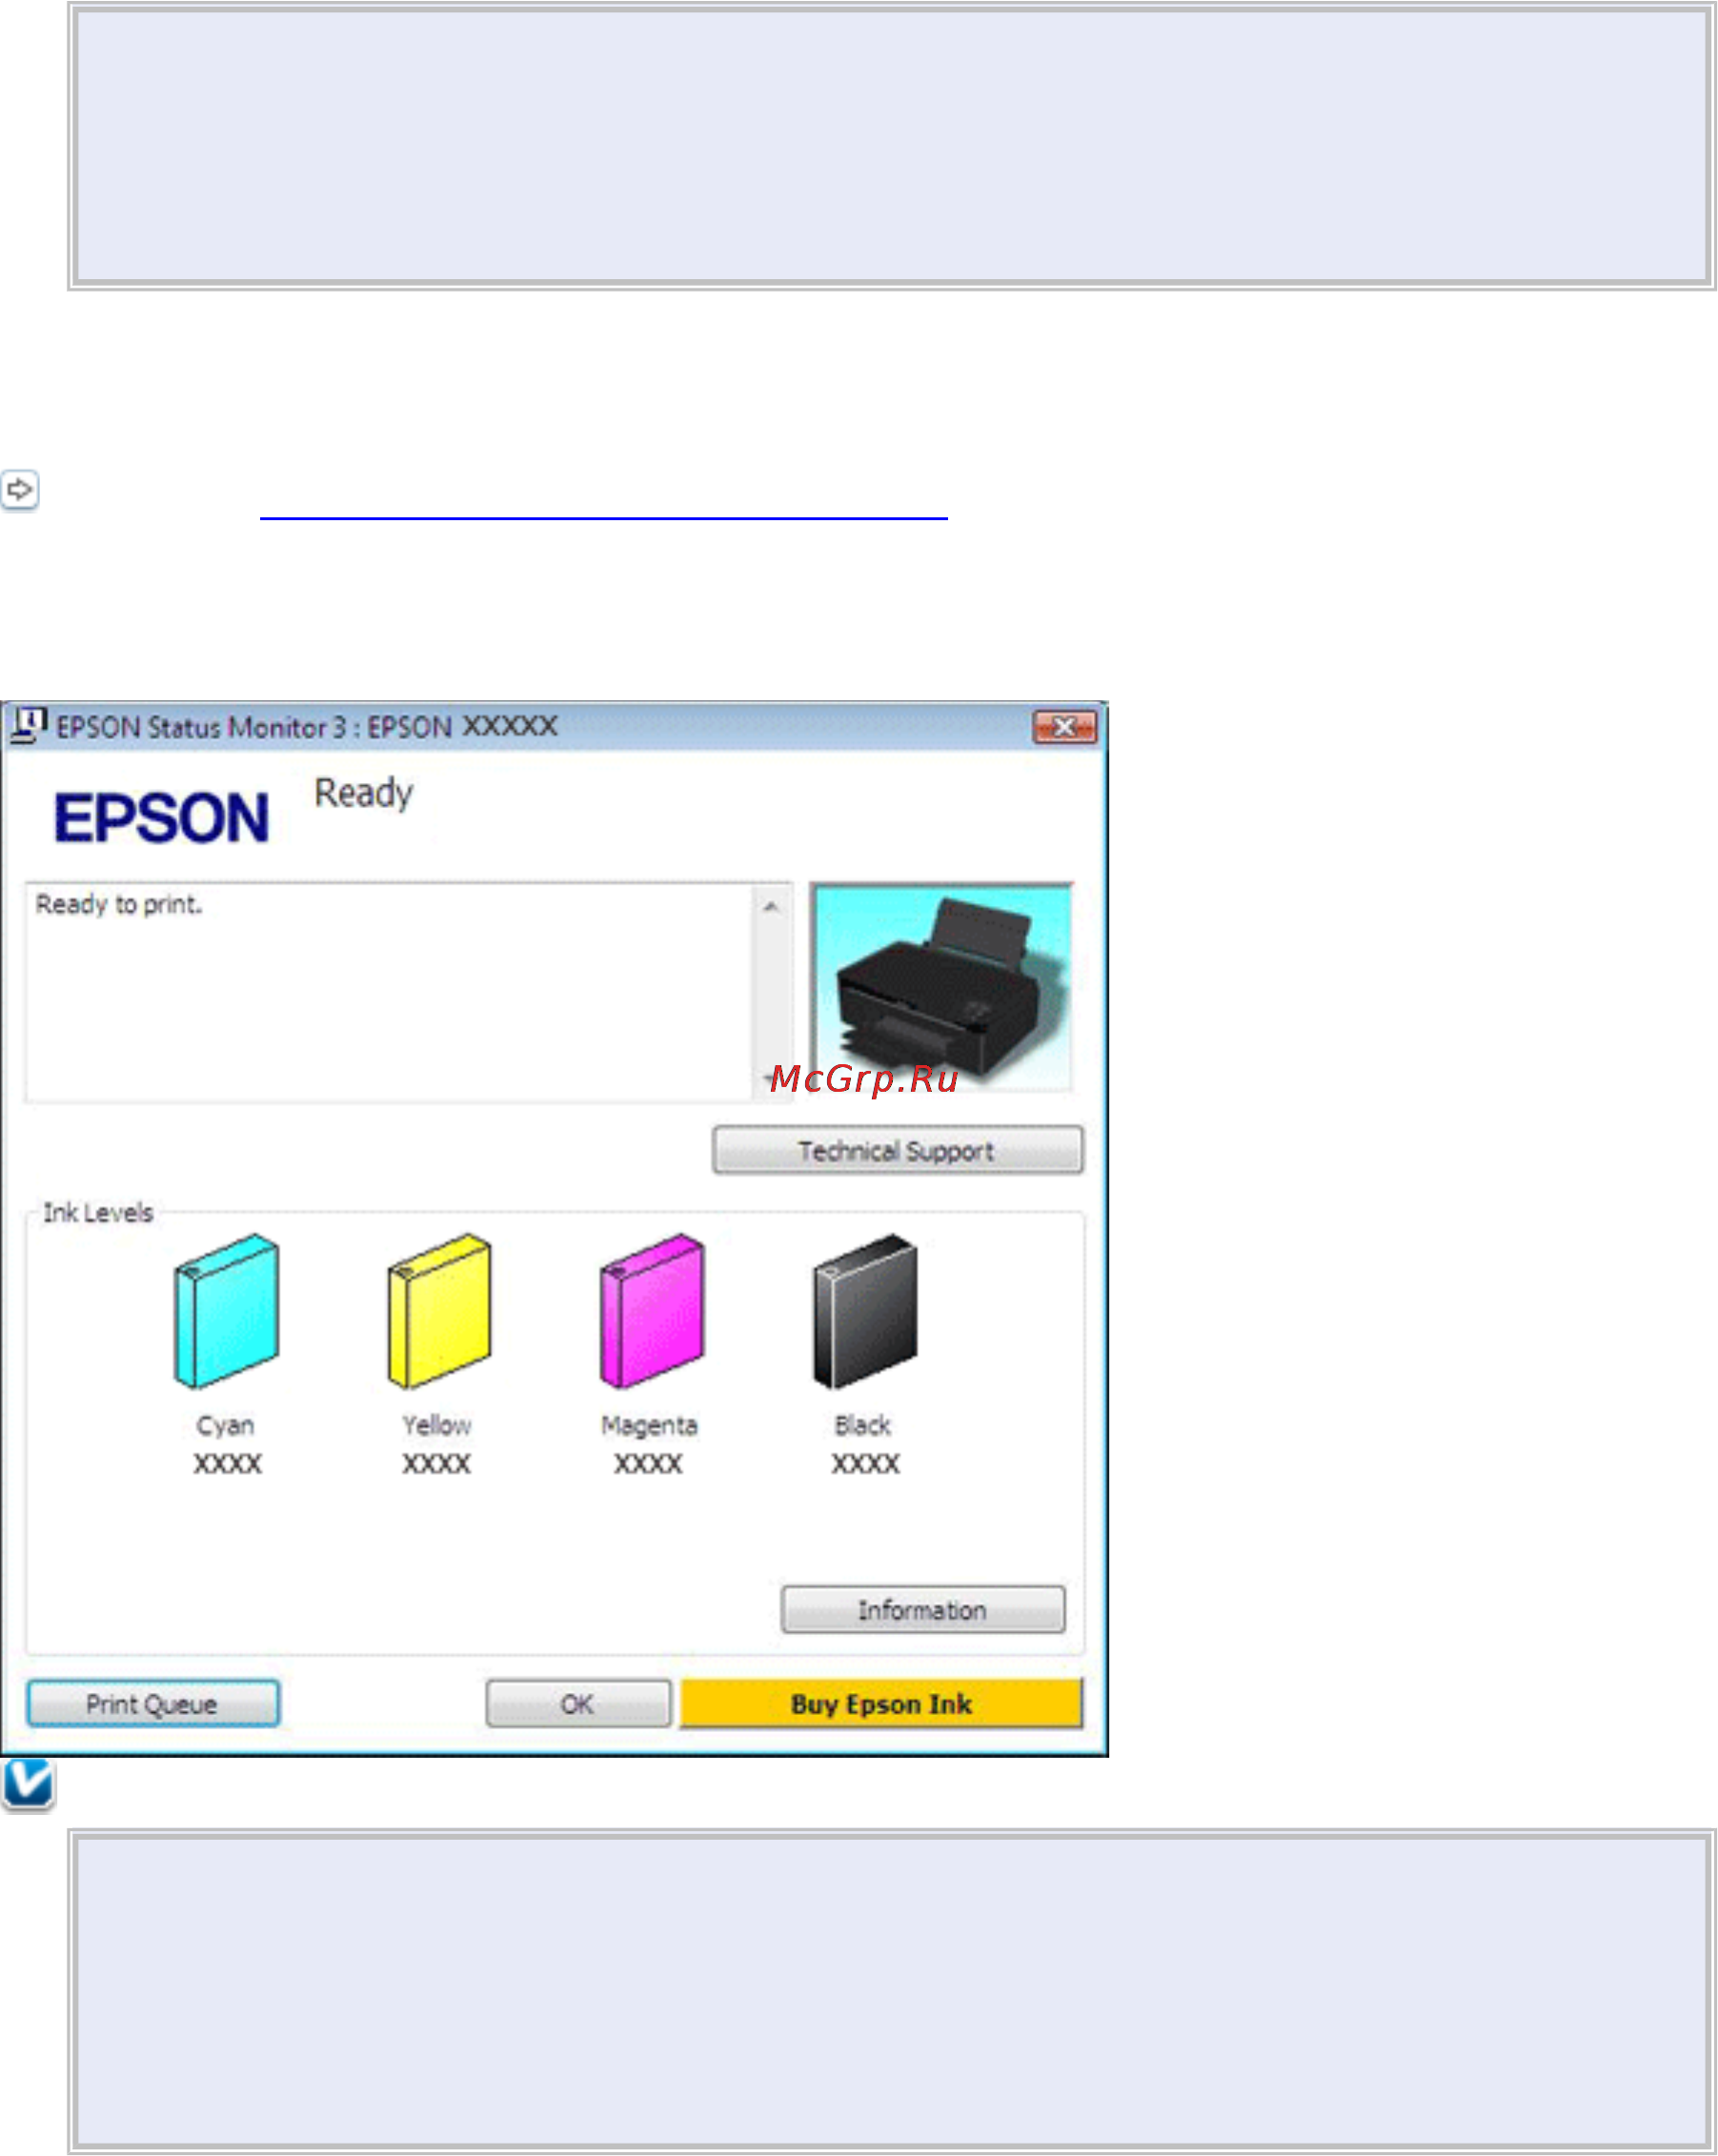This screenshot has height=2156, width=1718.
Task: Click the 'Magenta' ink label
Action: click(649, 1426)
